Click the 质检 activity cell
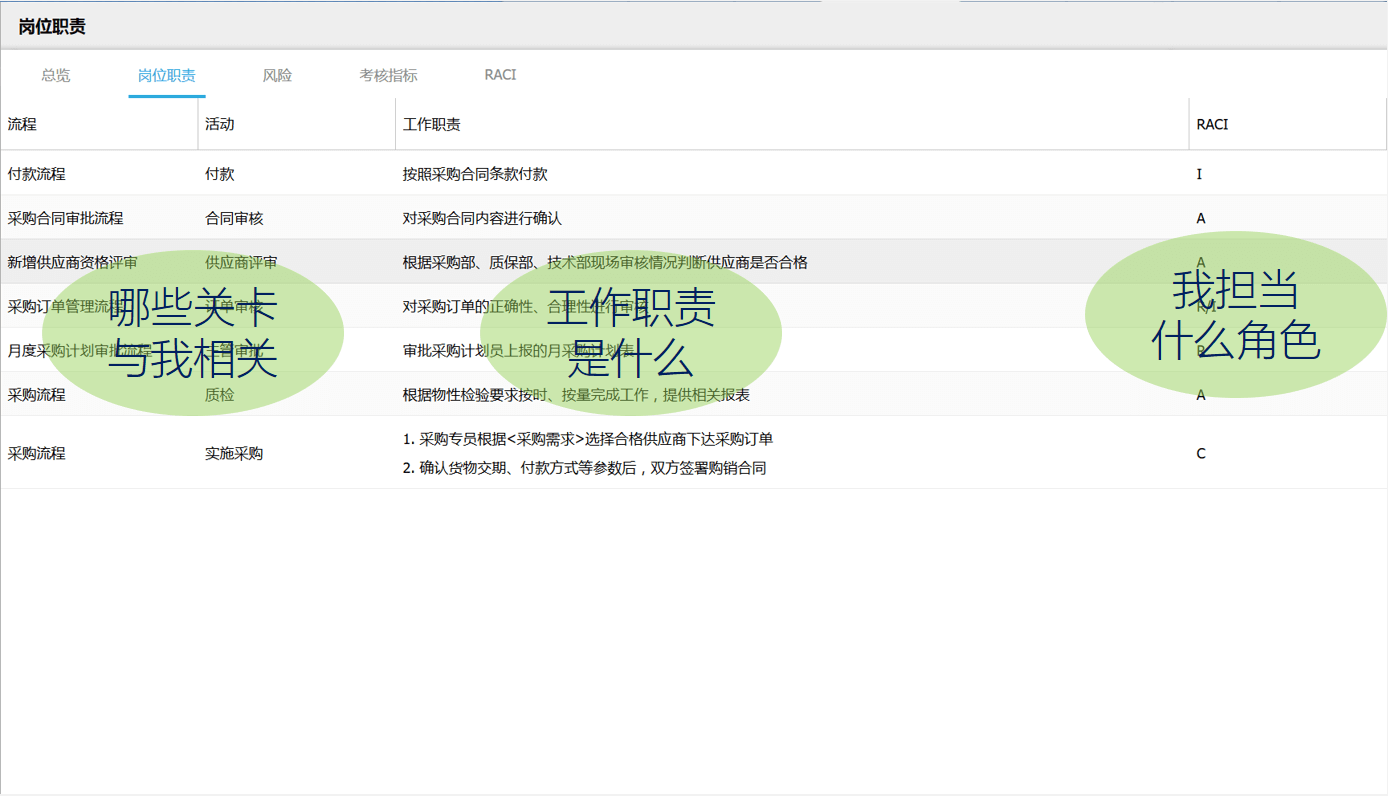 pyautogui.click(x=220, y=395)
